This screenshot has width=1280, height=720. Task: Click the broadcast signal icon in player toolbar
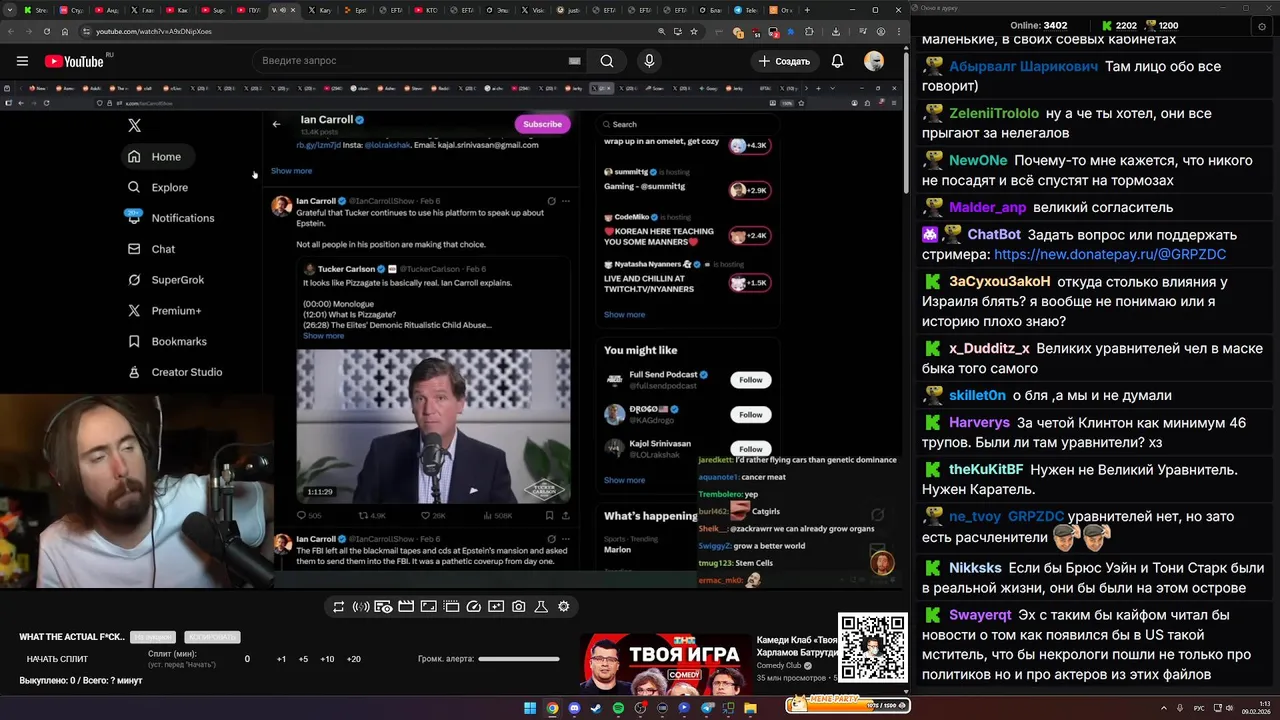(361, 607)
